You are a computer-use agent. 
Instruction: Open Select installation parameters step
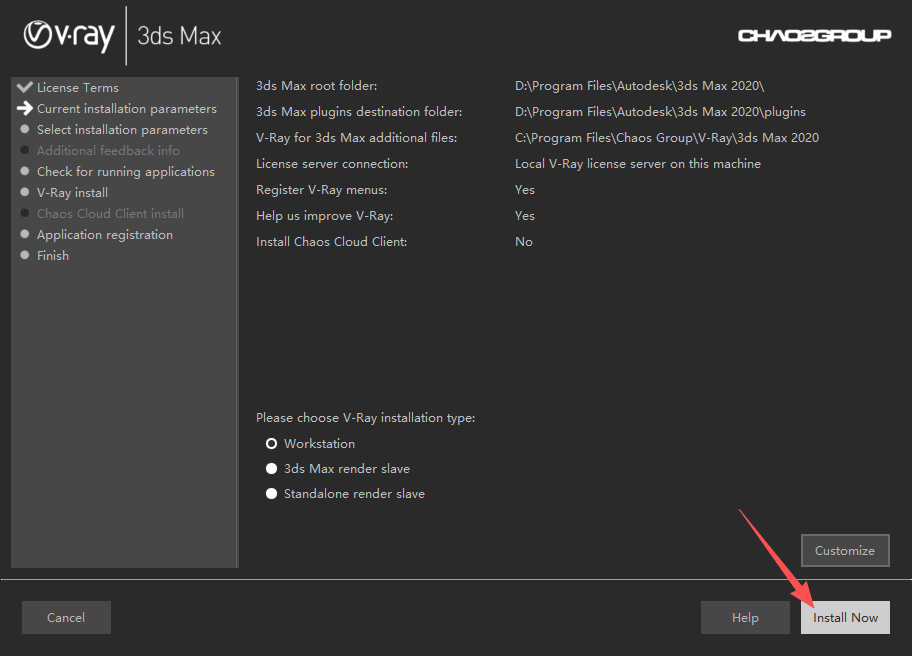click(122, 130)
